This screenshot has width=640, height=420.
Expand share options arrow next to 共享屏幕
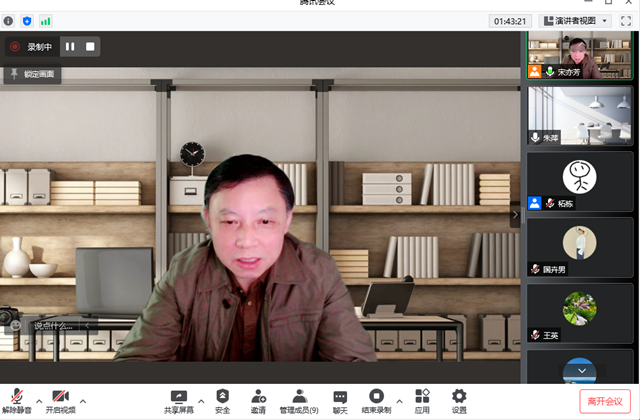click(201, 401)
